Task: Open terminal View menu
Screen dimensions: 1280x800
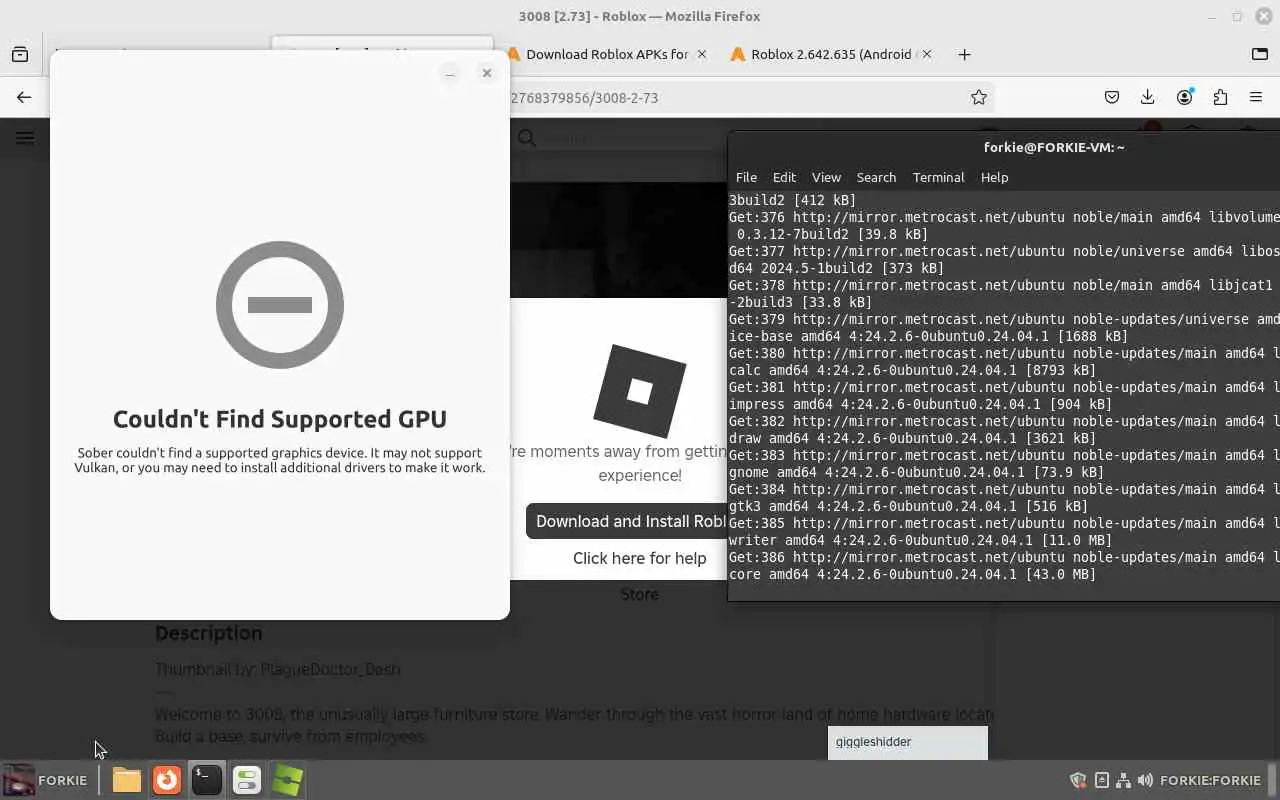Action: [826, 177]
